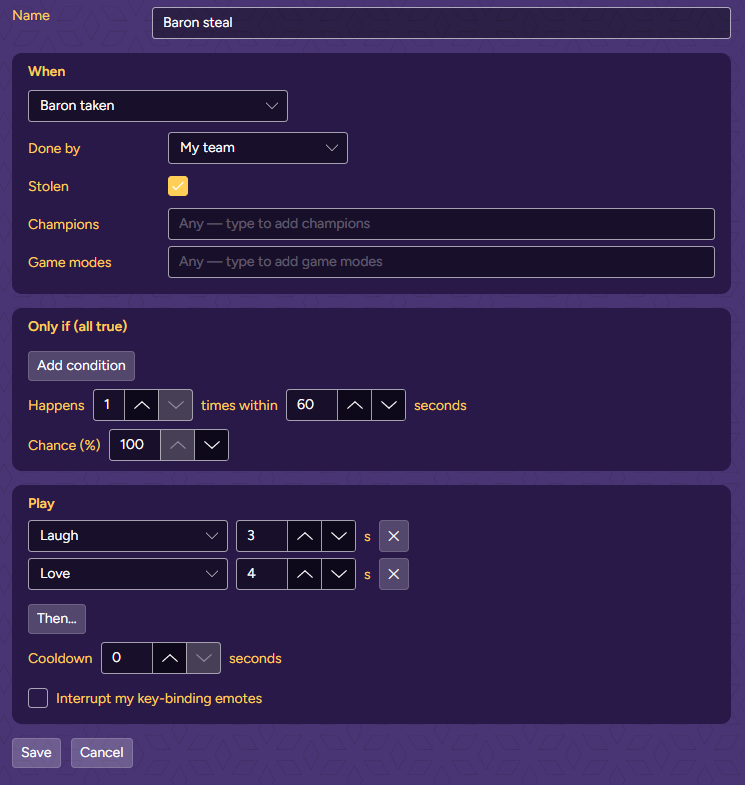Viewport: 745px width, 785px height.
Task: Open the Laugh emote dropdown
Action: coord(128,536)
